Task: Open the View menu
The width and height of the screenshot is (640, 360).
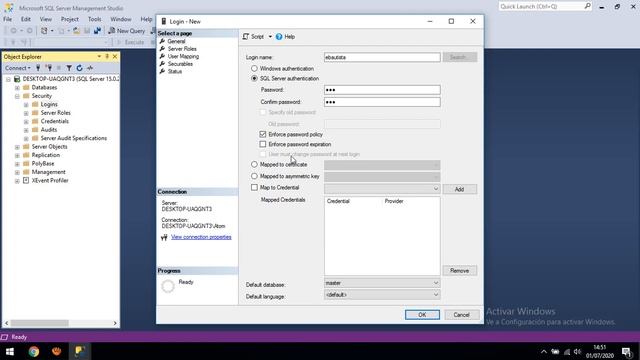Action: 46,19
